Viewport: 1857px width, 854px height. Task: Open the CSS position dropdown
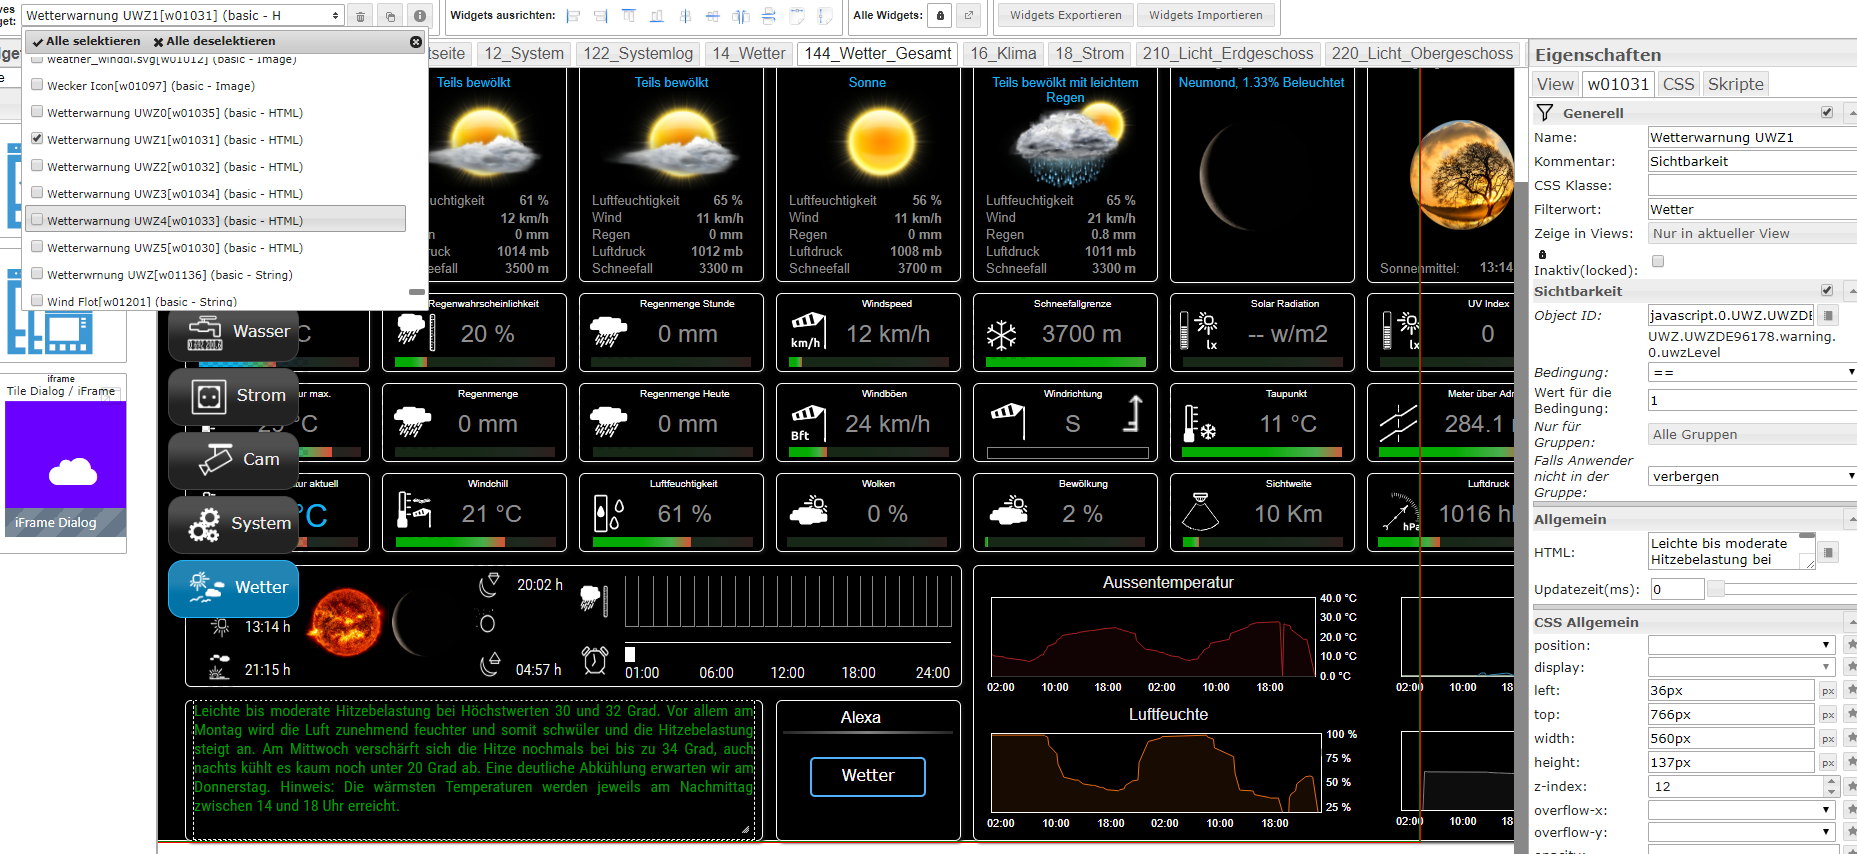coord(1741,646)
